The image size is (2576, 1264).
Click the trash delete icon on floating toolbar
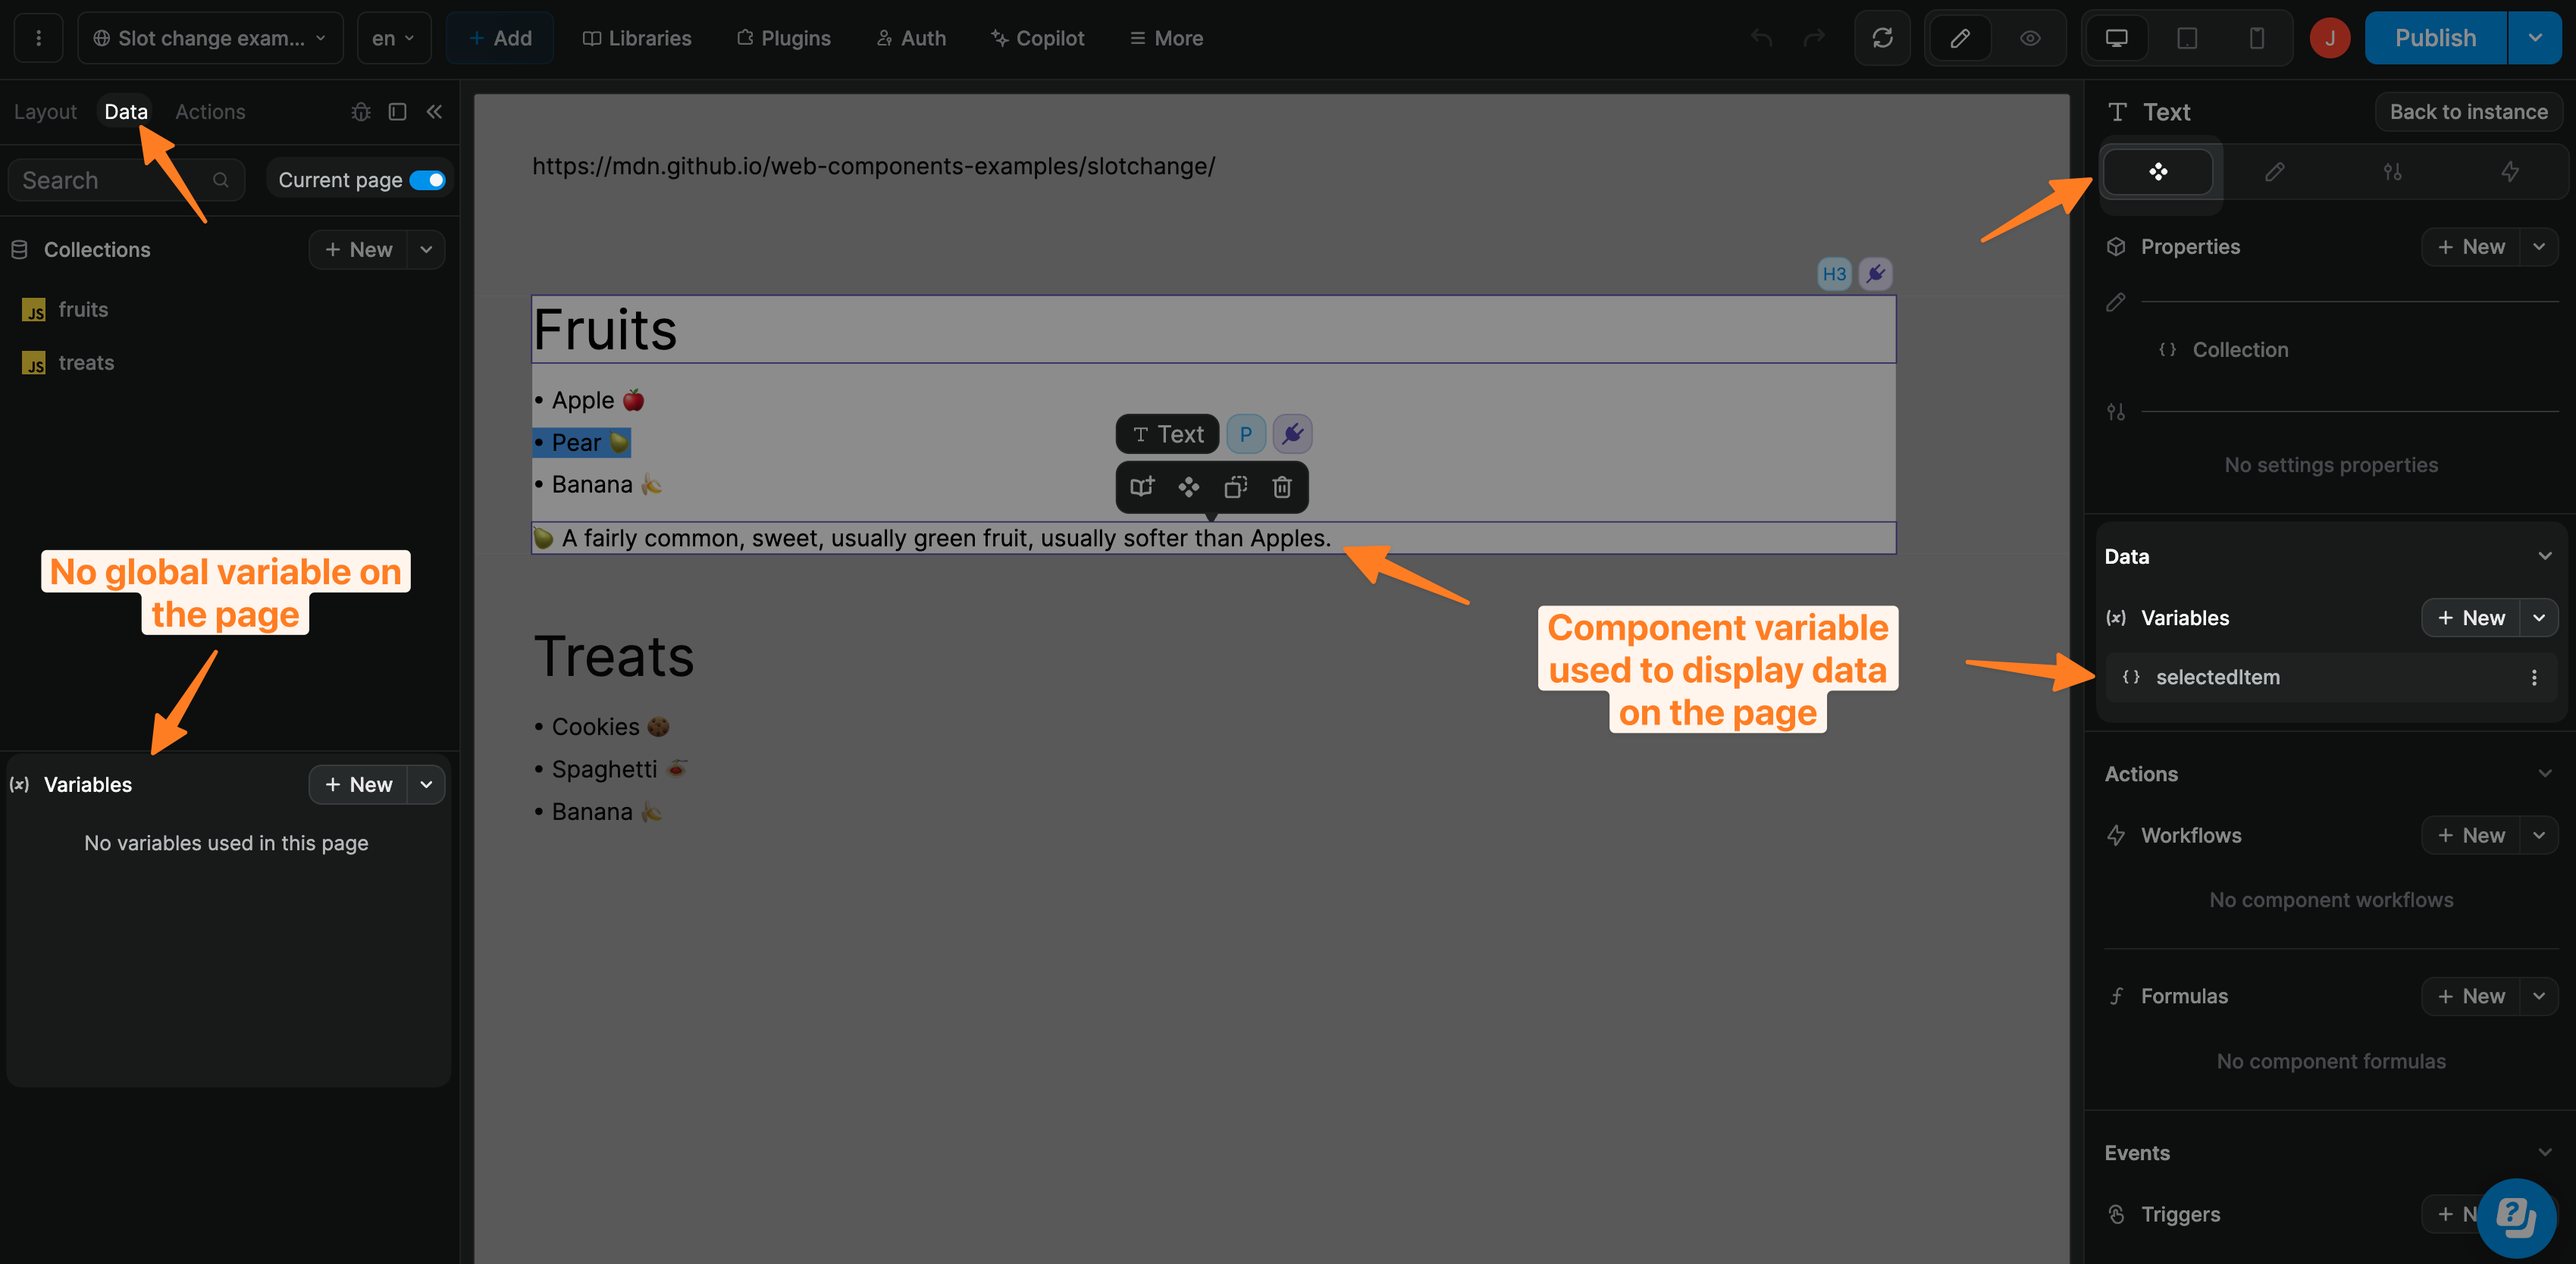(x=1281, y=487)
